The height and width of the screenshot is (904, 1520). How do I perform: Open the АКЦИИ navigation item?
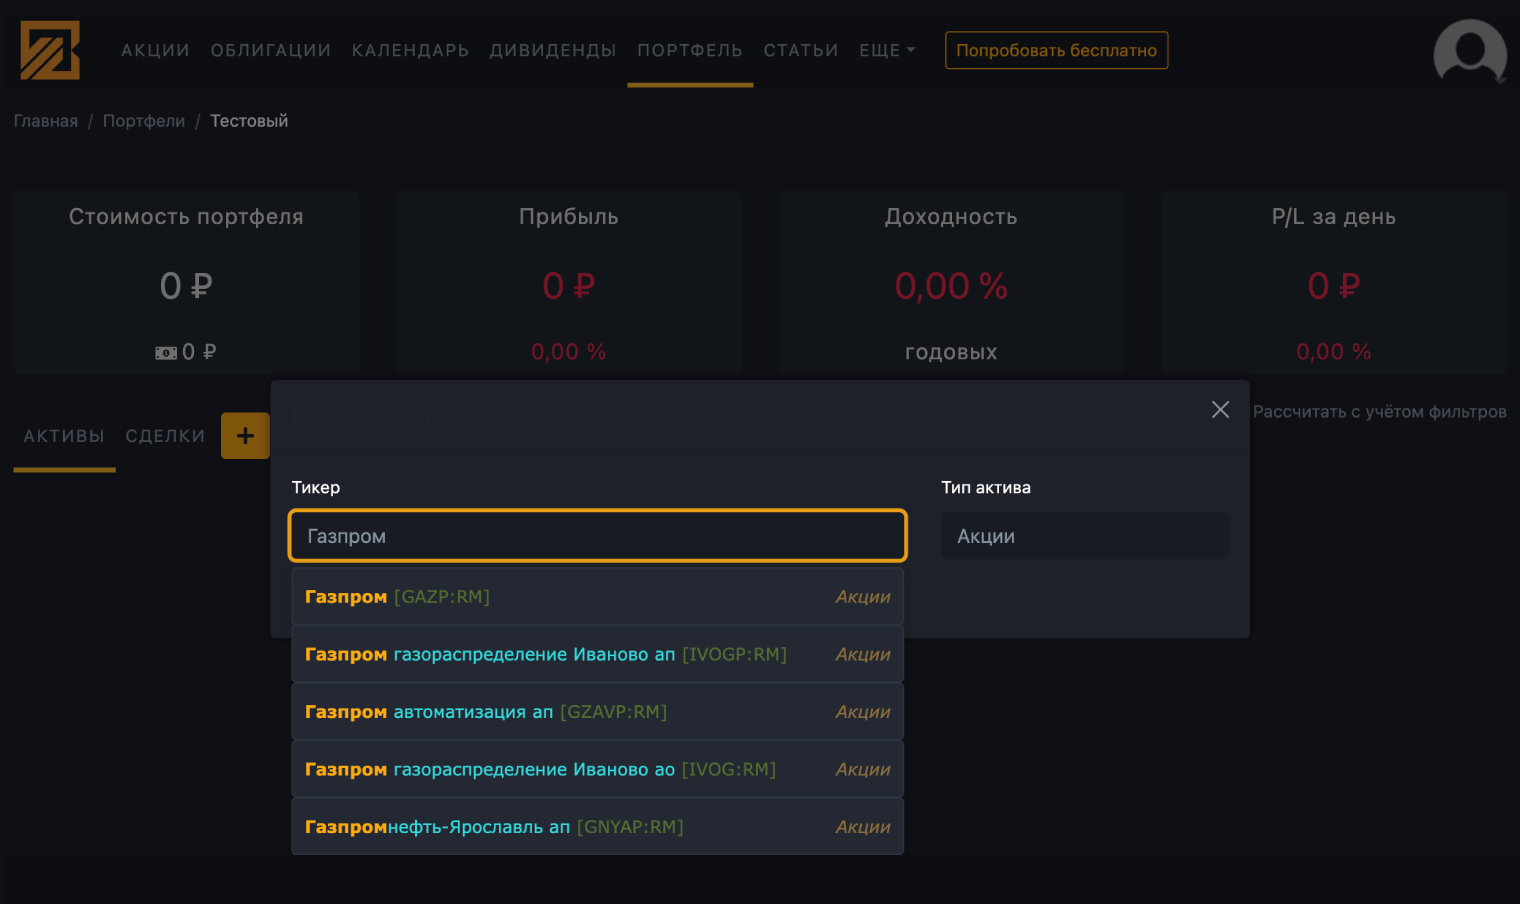pyautogui.click(x=155, y=50)
